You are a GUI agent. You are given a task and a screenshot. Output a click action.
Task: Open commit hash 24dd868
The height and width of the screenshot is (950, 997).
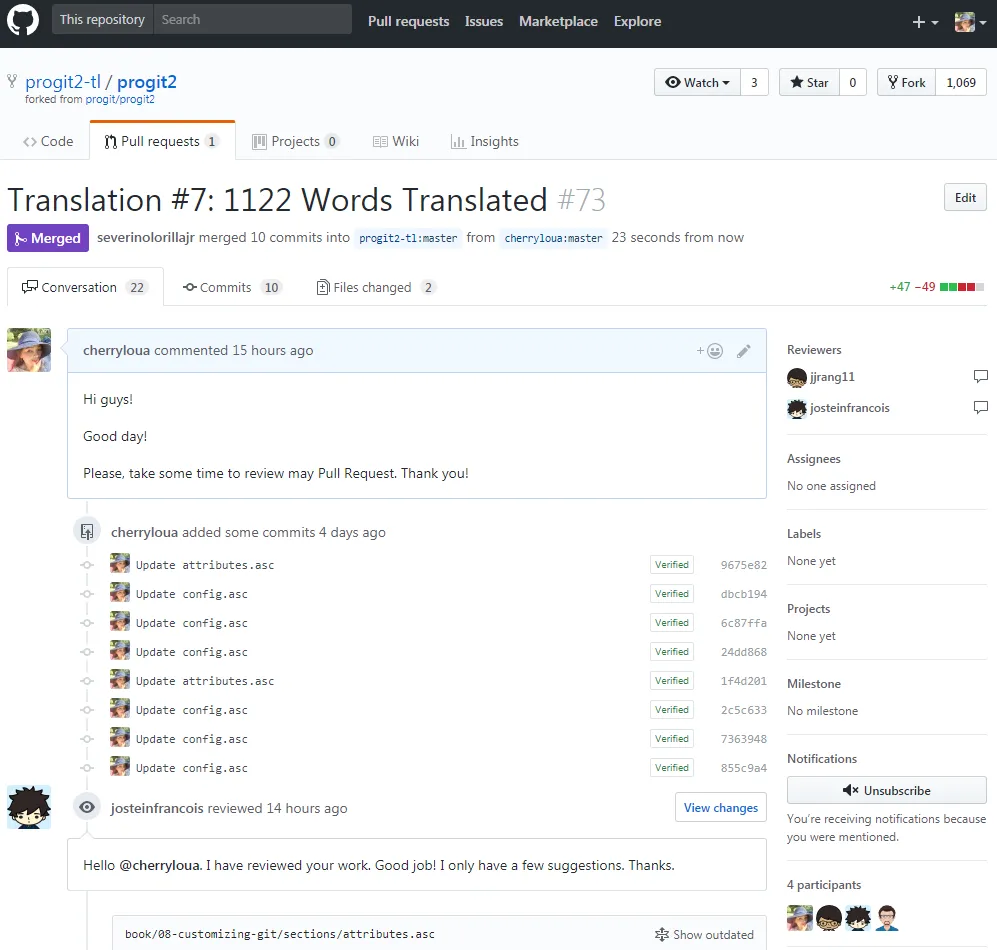[743, 652]
